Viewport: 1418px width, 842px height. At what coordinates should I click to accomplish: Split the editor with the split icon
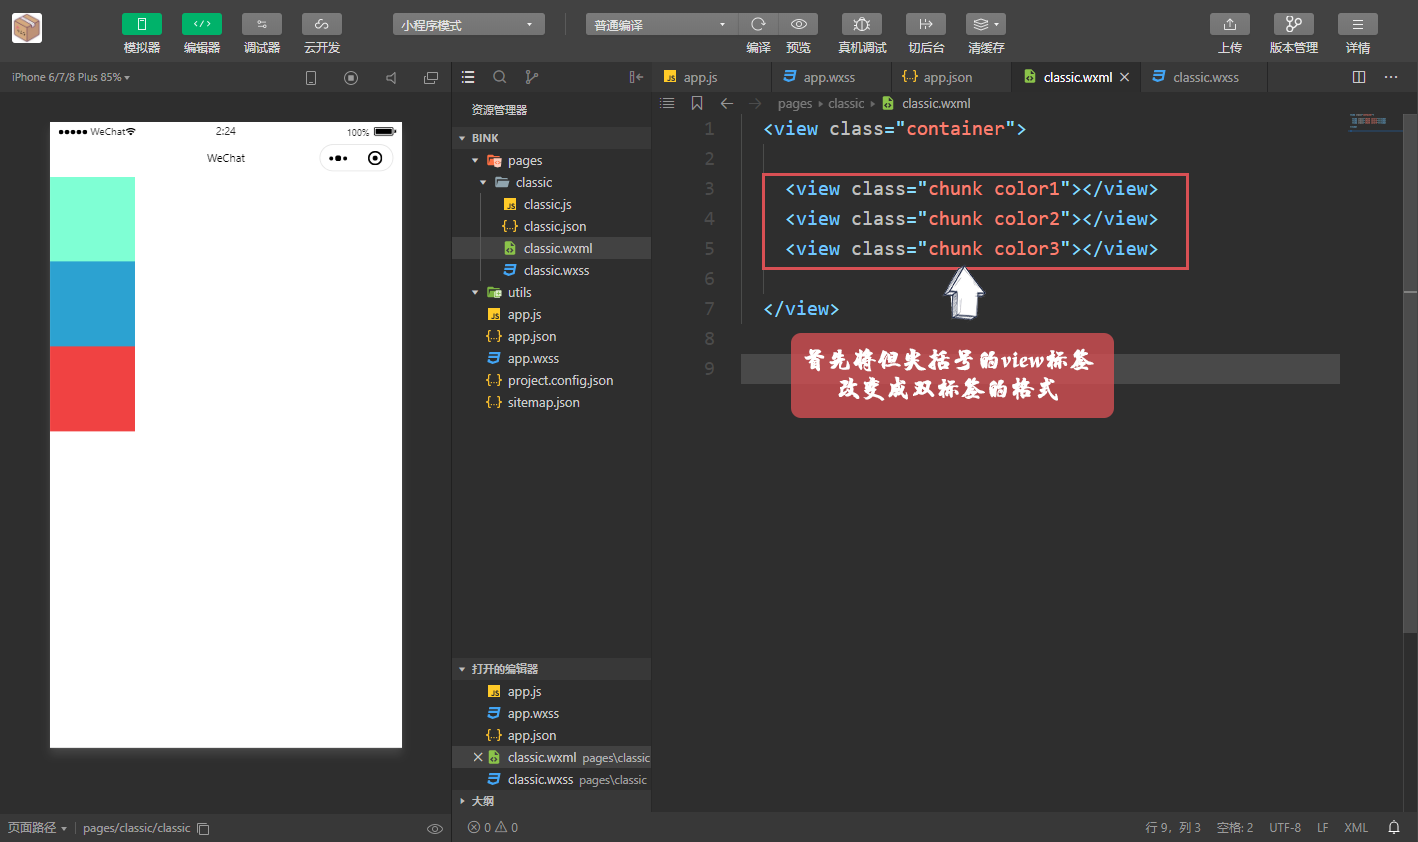point(1359,77)
